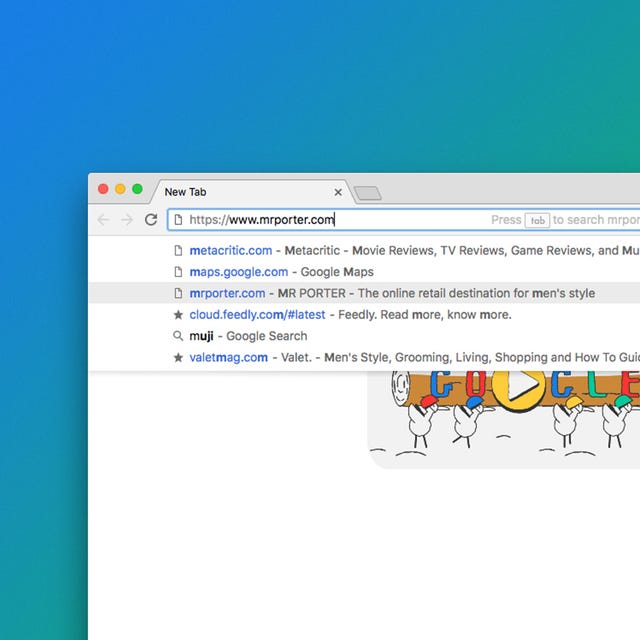The image size is (640, 640).
Task: Click the red close window button
Action: 103,189
